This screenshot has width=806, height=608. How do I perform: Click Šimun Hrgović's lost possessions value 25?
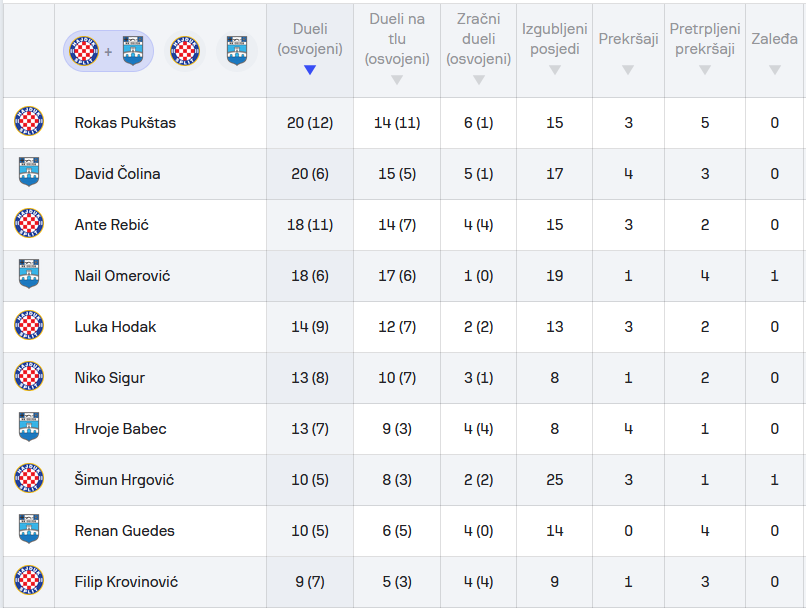pos(554,480)
